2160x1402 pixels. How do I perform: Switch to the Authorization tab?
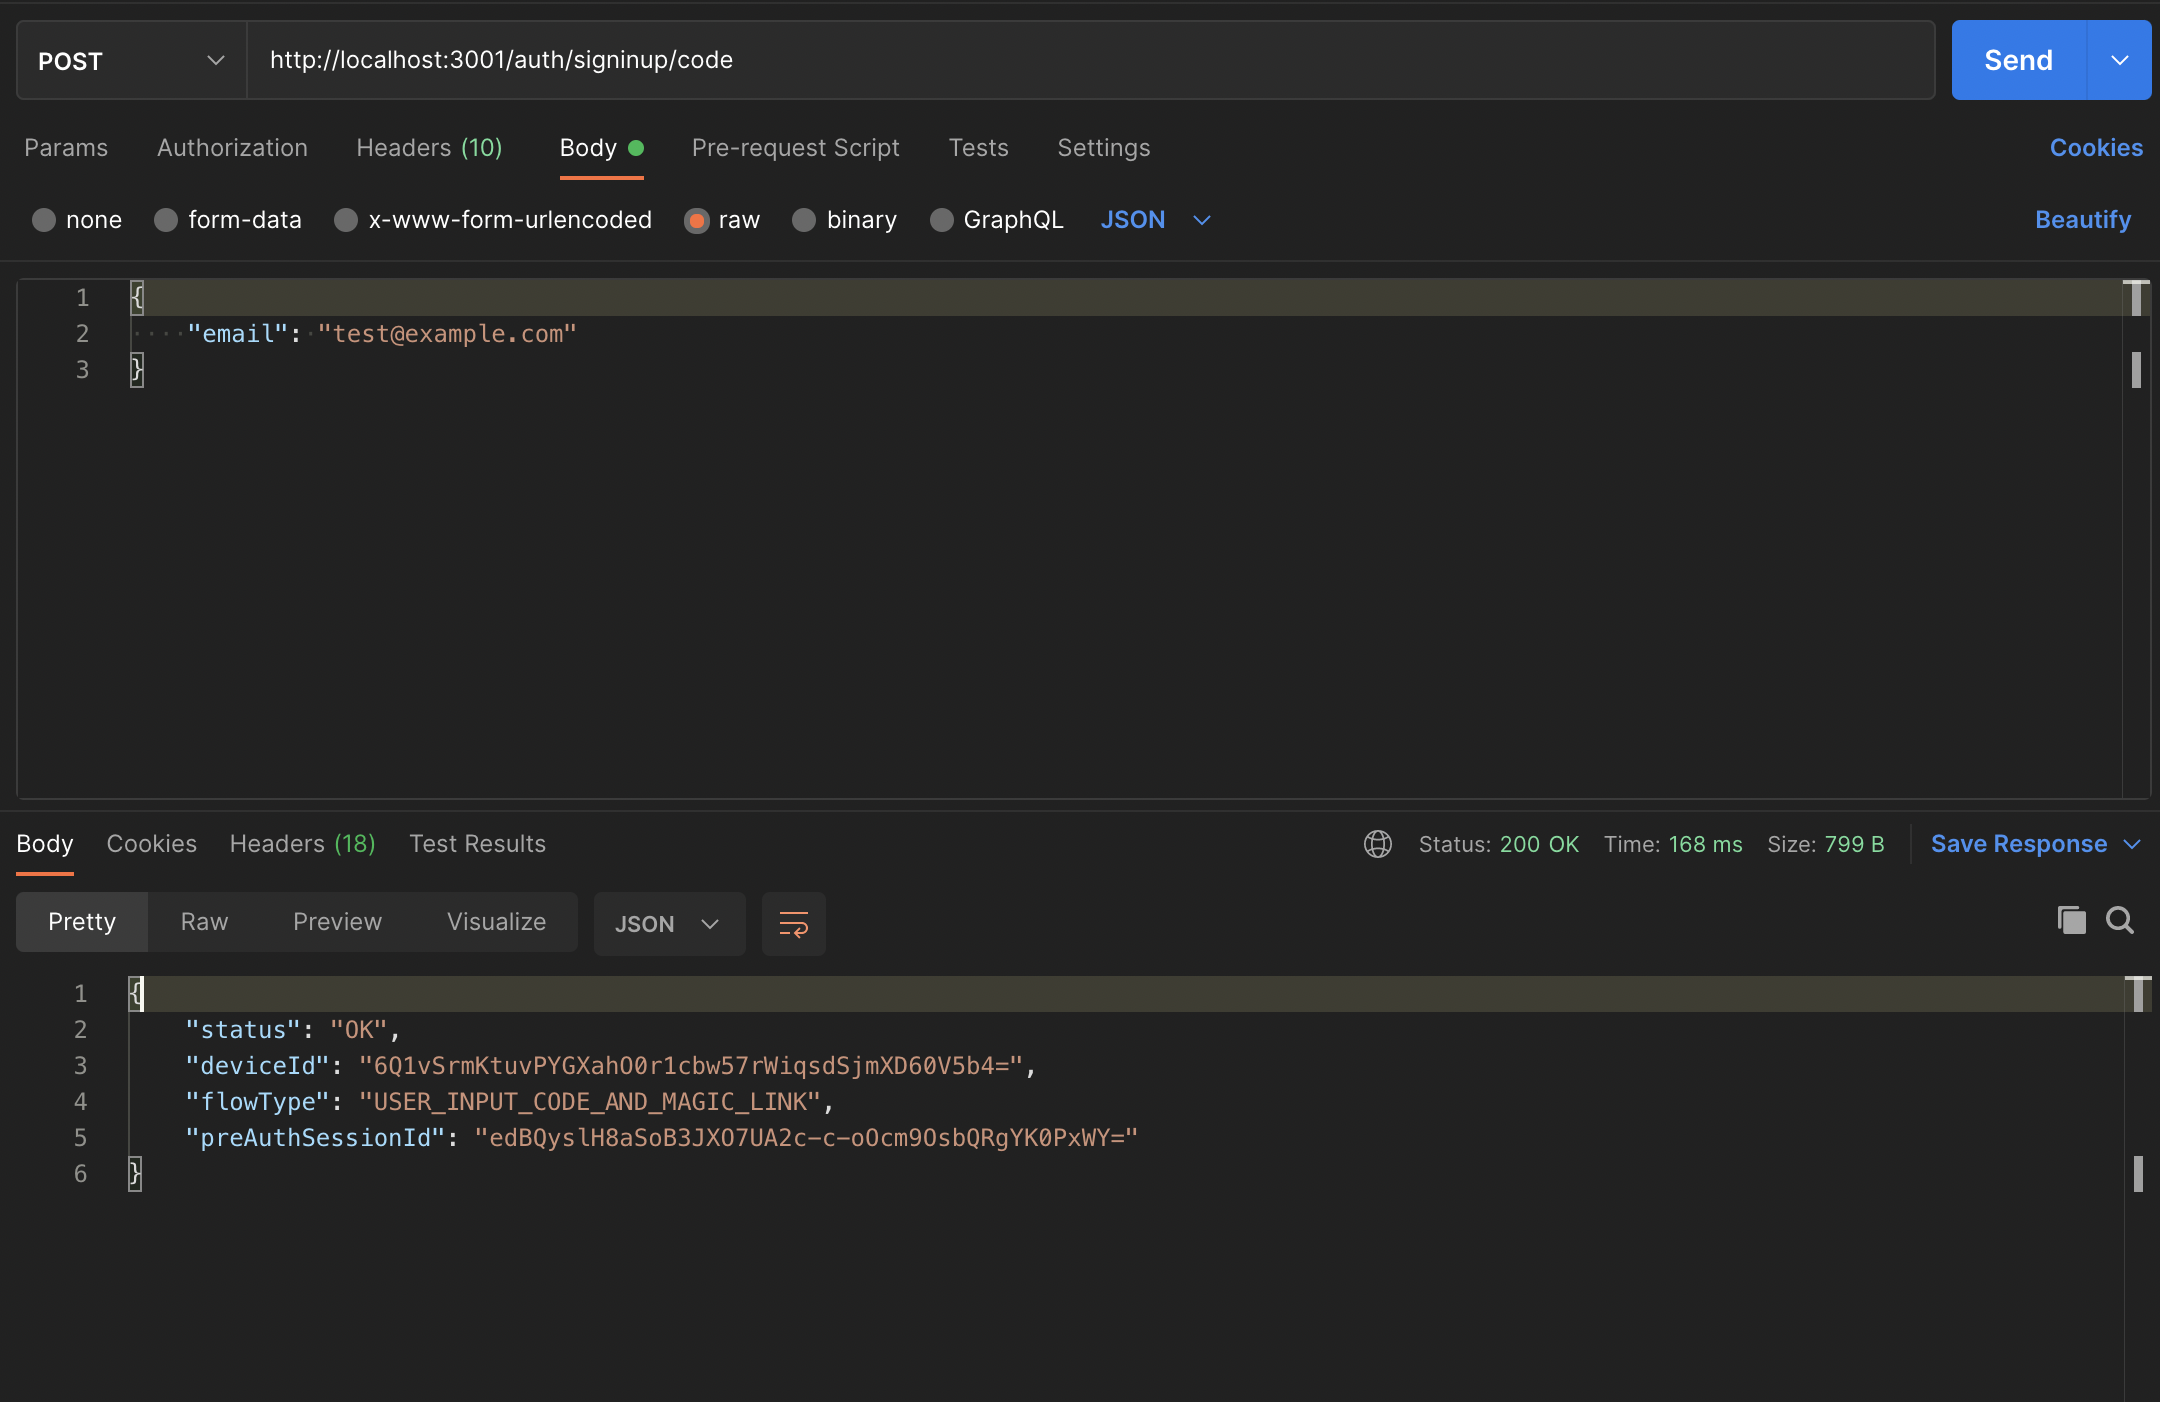tap(231, 147)
